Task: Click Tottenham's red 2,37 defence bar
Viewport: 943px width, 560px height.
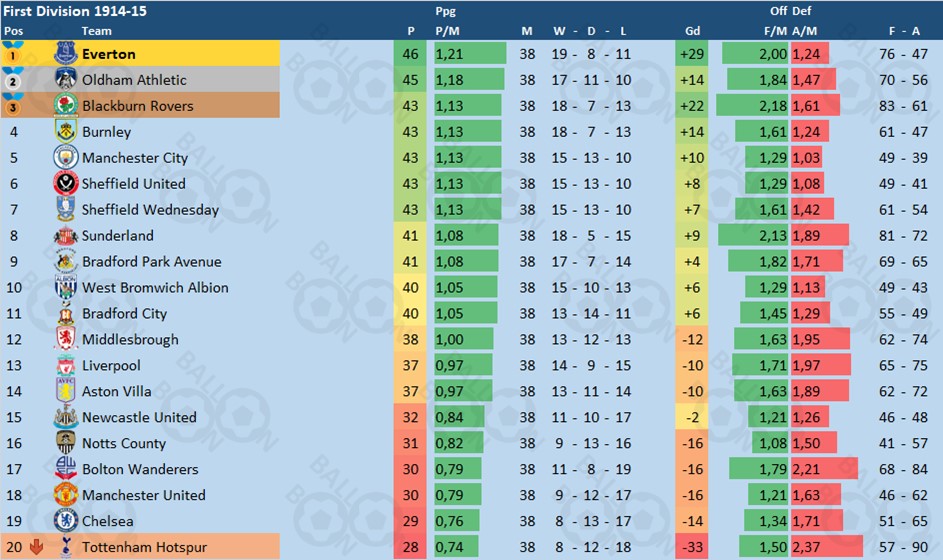Action: (x=827, y=547)
